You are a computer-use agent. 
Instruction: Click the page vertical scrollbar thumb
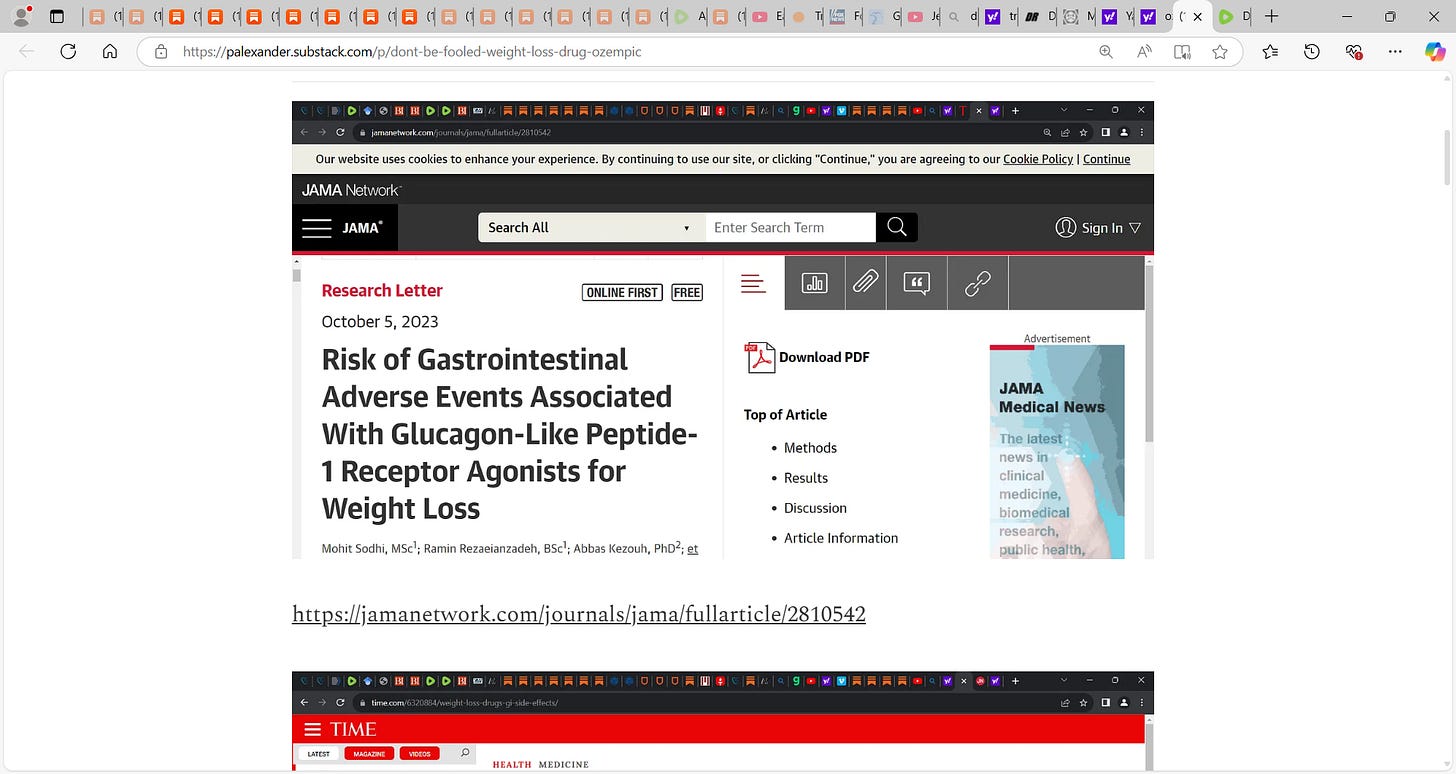(x=1447, y=157)
